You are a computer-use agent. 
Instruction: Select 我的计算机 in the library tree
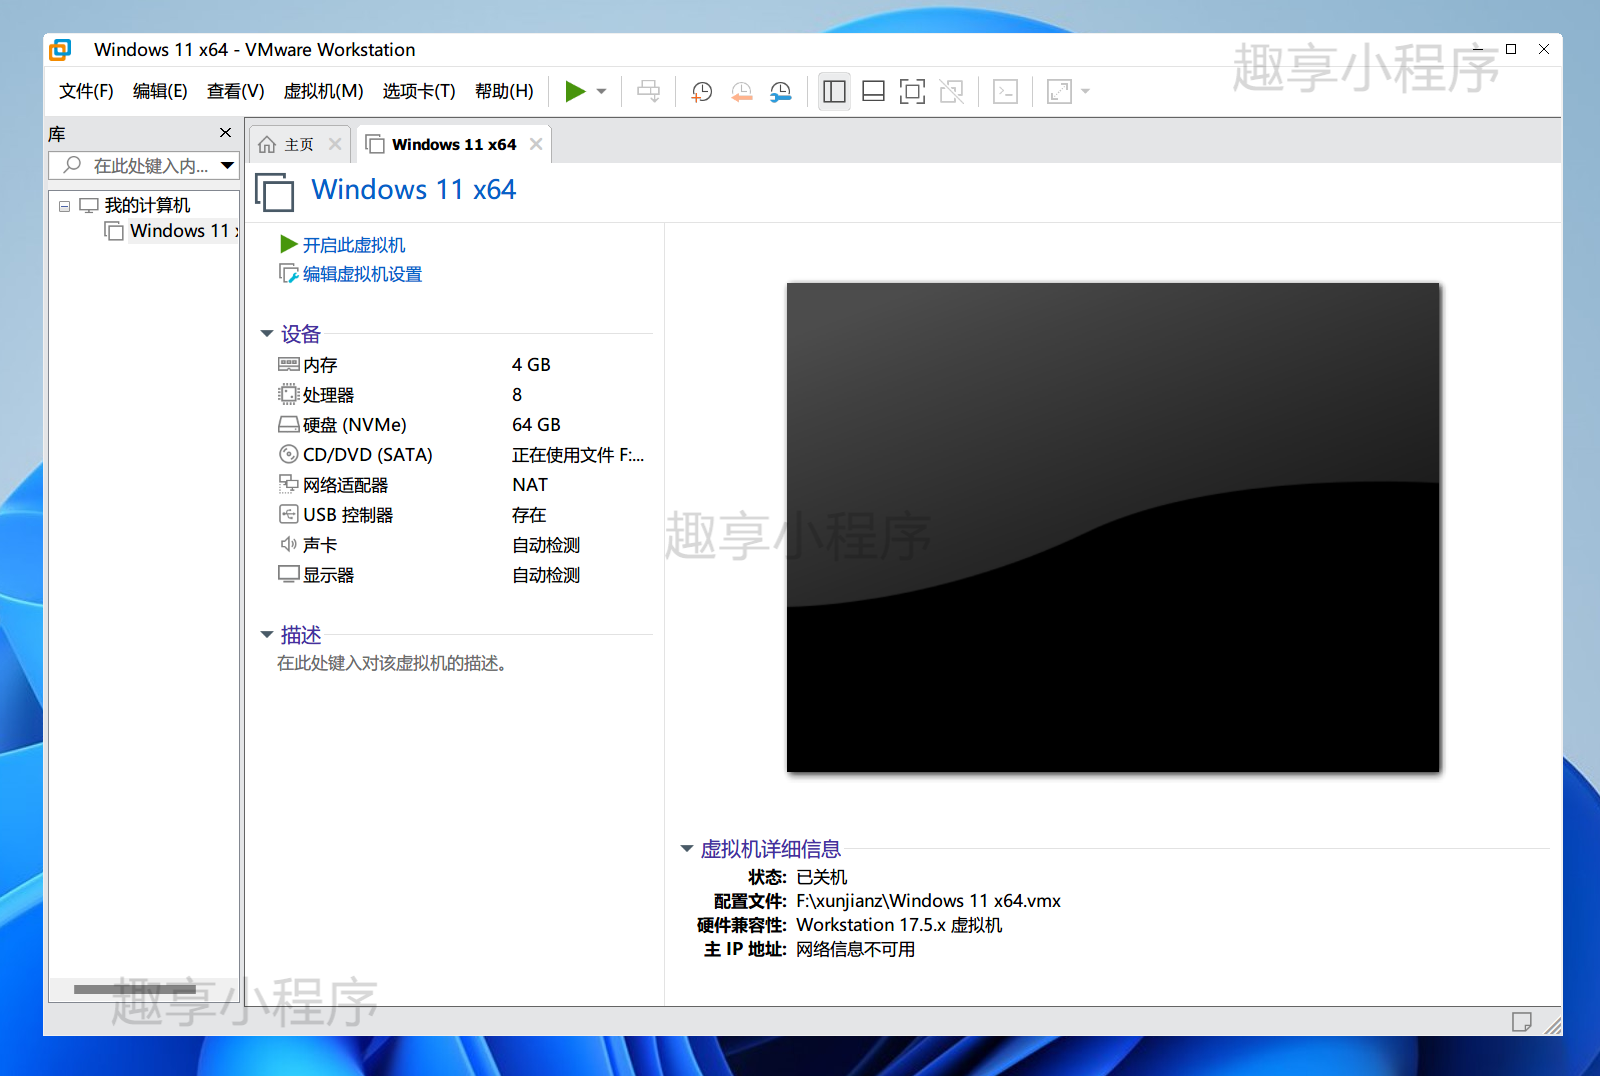pyautogui.click(x=147, y=205)
